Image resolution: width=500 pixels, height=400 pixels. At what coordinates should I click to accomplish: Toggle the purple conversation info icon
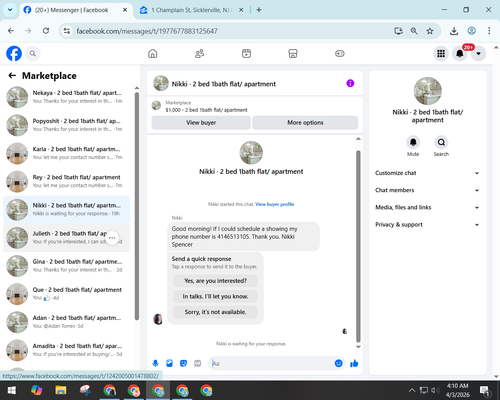coord(350,83)
